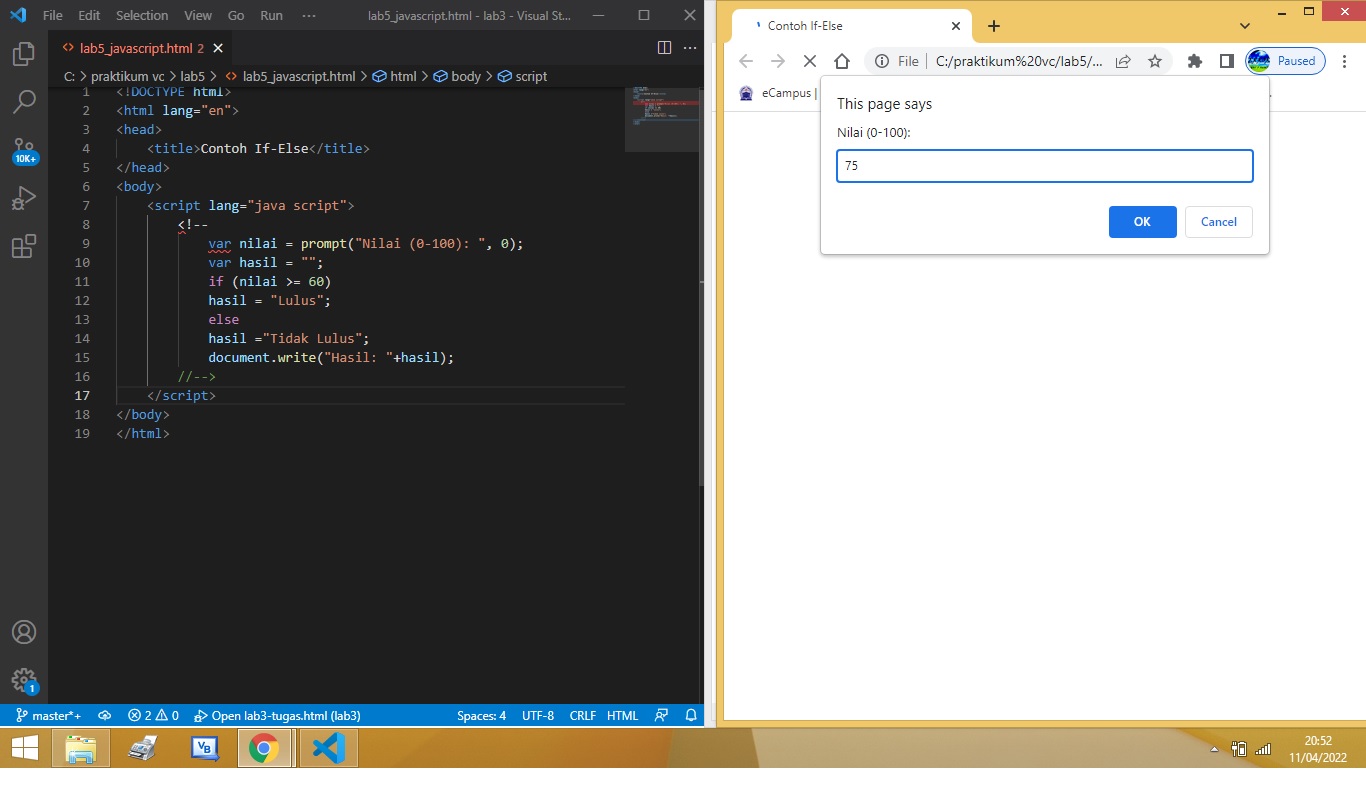Open the notifications bell in the status bar
The image size is (1366, 804).
pyautogui.click(x=690, y=715)
